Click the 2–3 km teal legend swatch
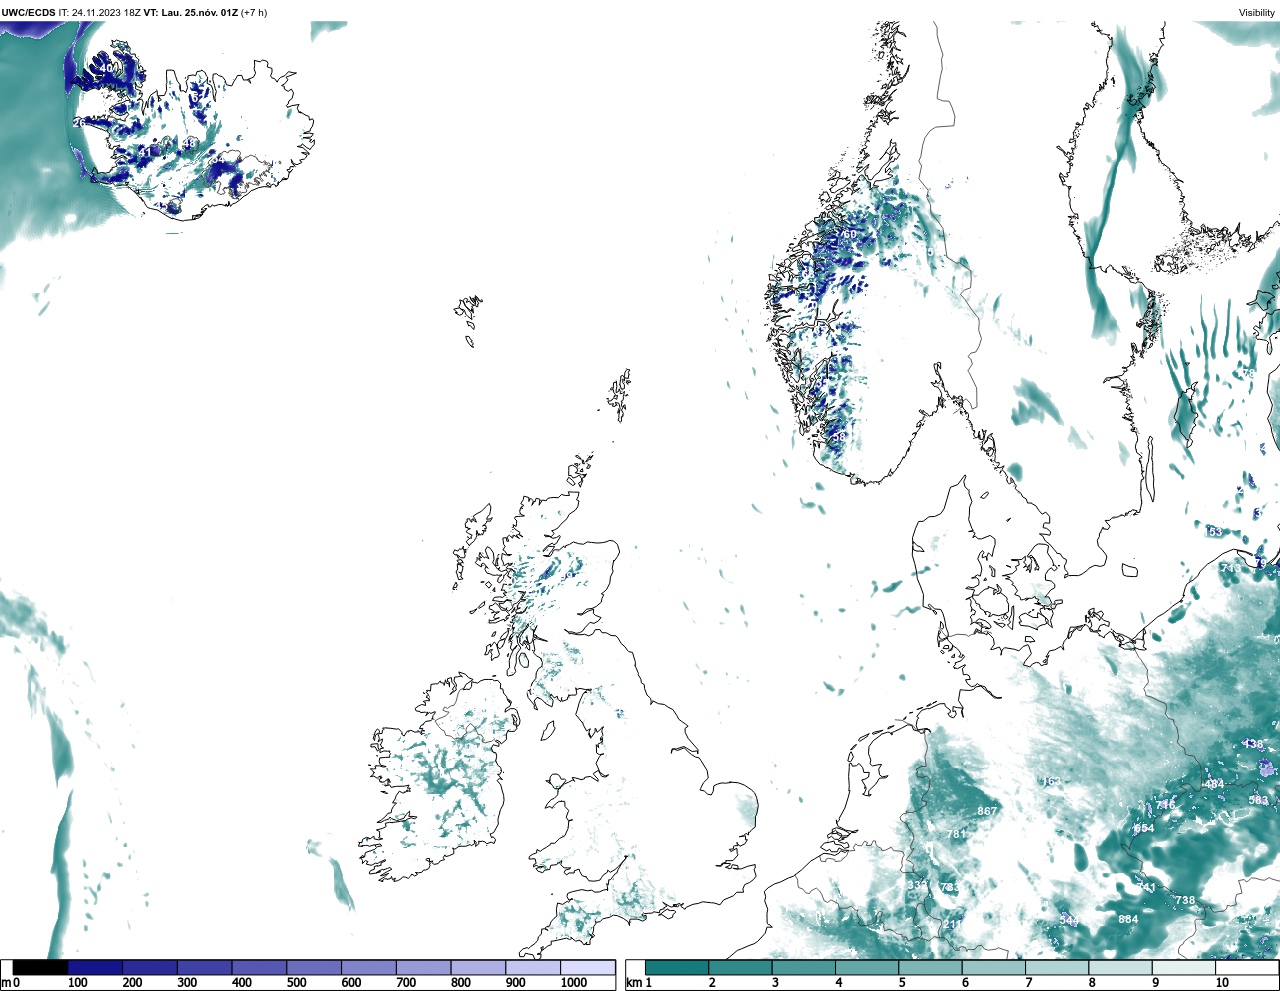 pyautogui.click(x=740, y=967)
